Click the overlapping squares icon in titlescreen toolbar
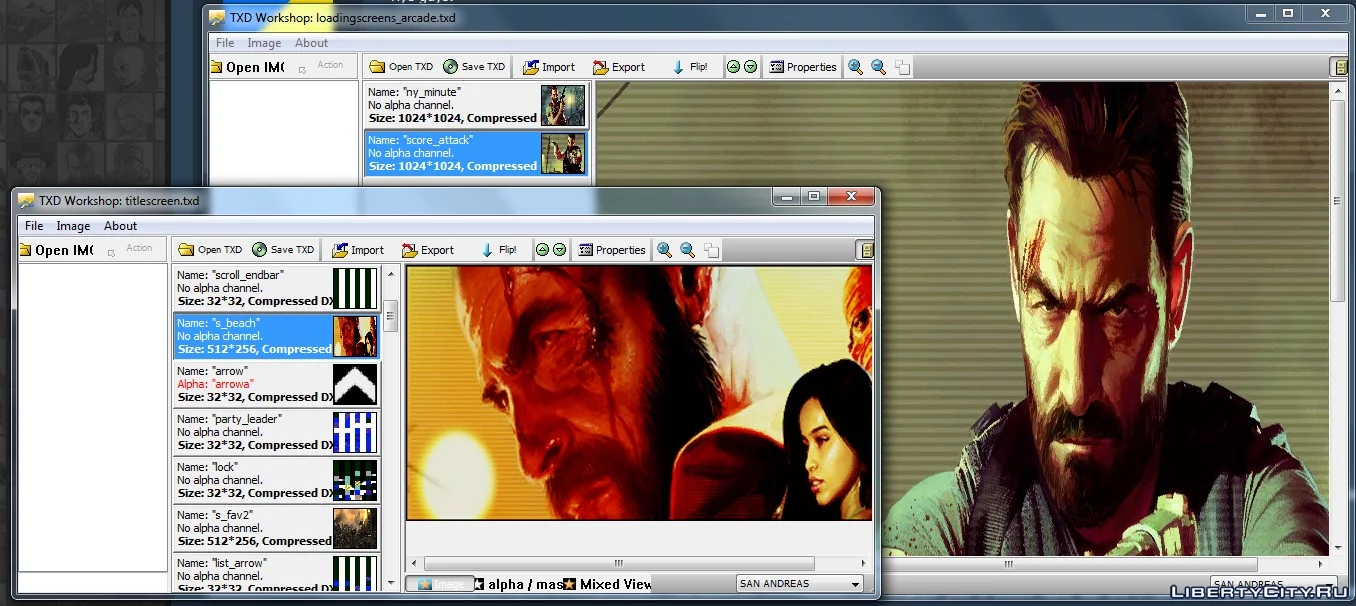Viewport: 1356px width, 606px height. [x=711, y=250]
